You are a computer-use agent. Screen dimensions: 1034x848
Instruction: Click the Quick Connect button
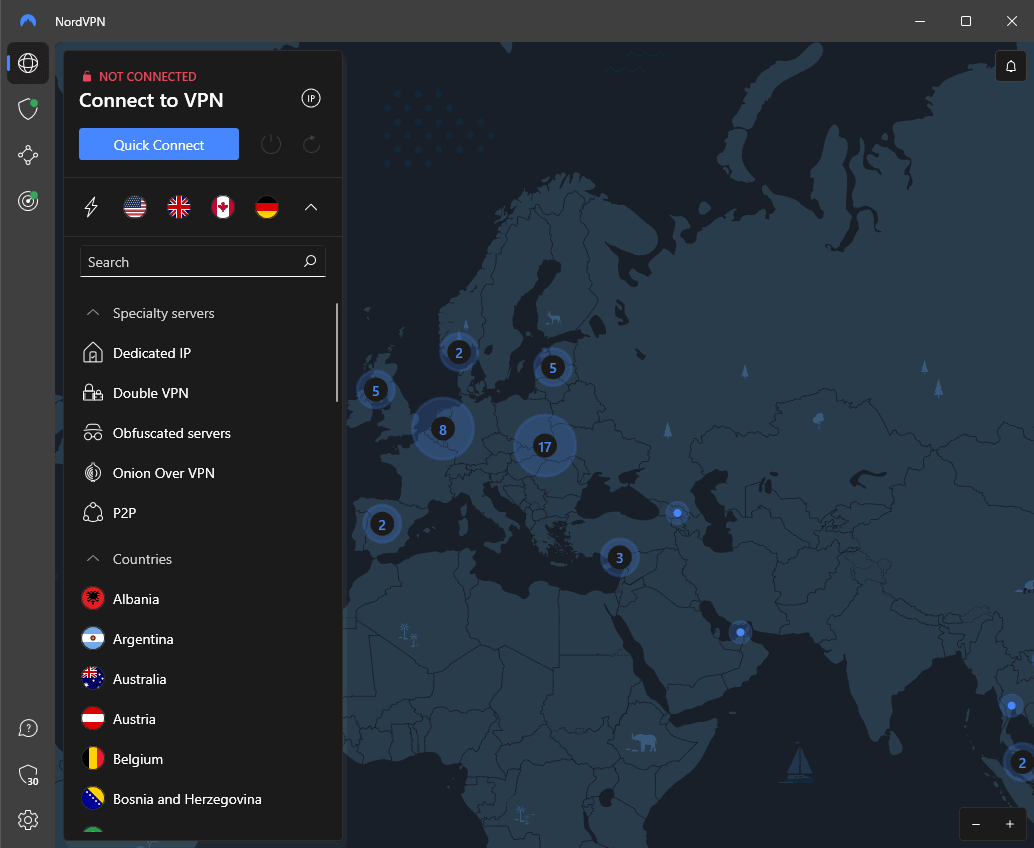coord(159,144)
